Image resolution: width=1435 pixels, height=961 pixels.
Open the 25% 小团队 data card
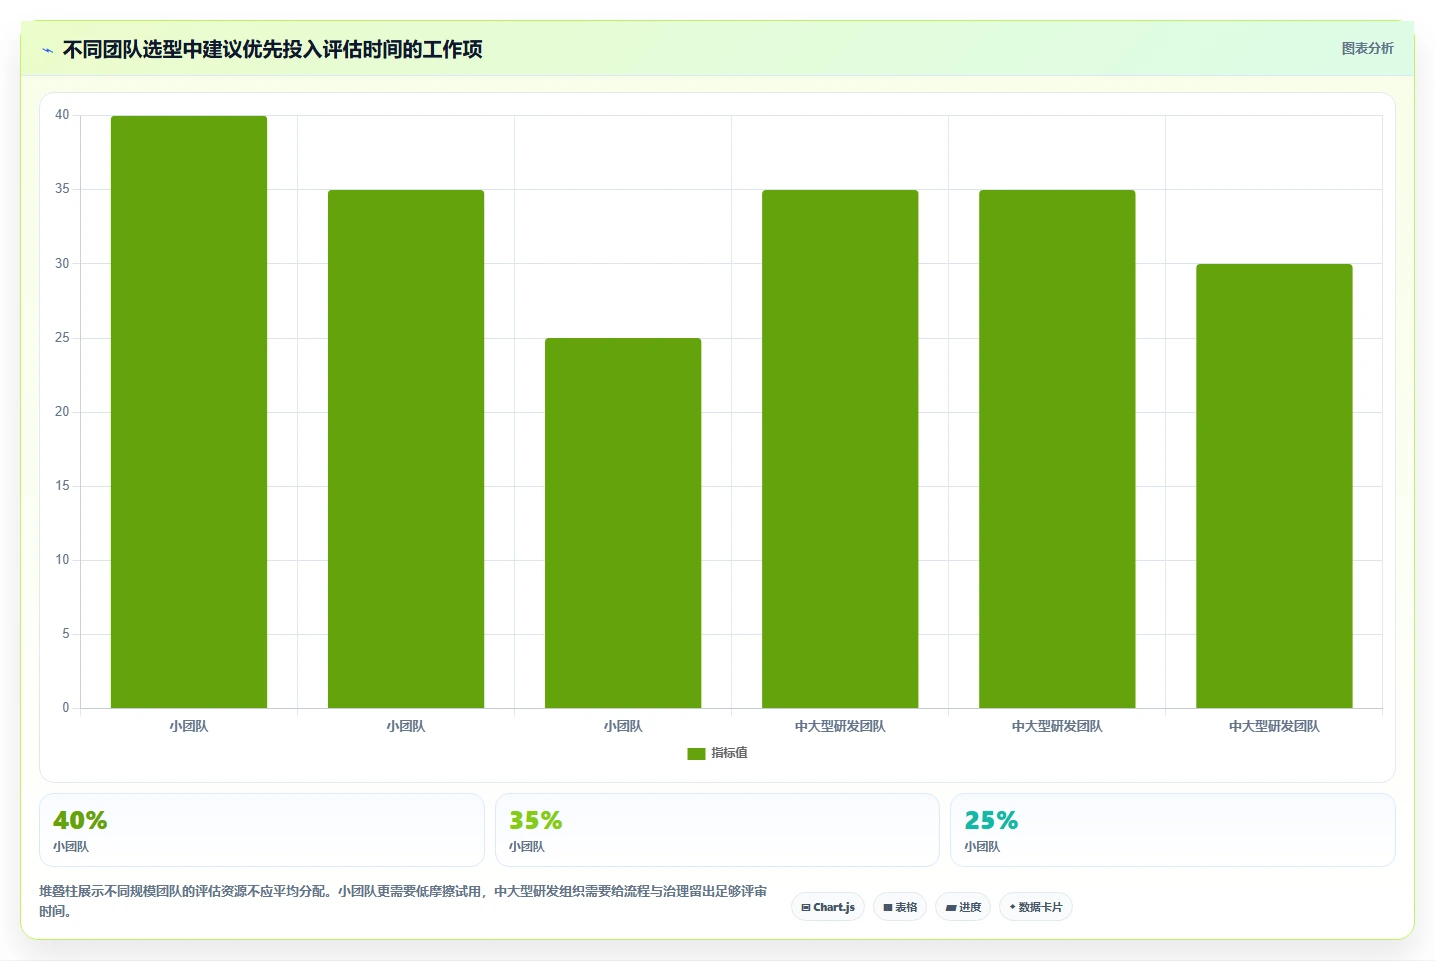(x=1173, y=830)
